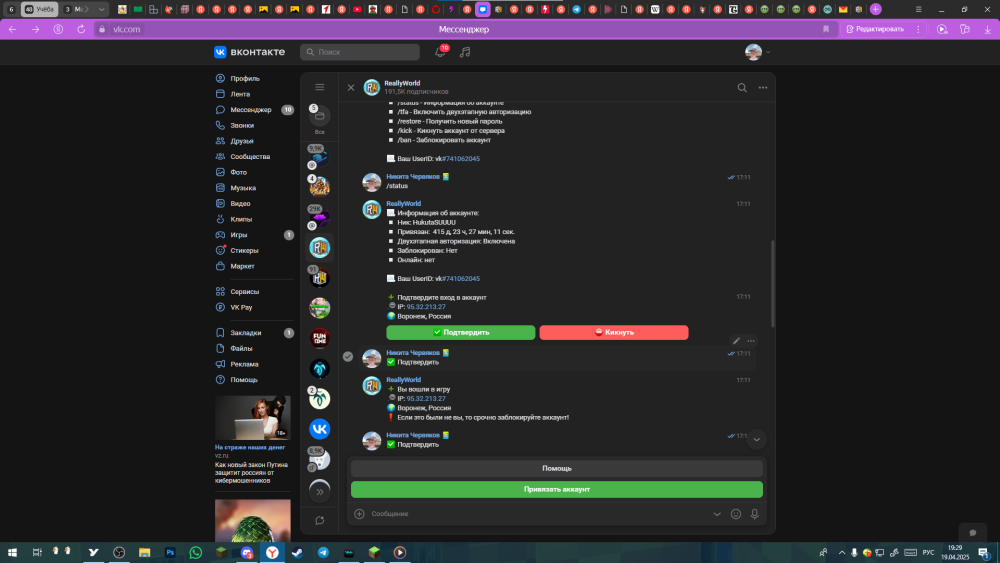This screenshot has width=1000, height=563.
Task: Open IP link under Подтвердите вход
Action: [426, 307]
